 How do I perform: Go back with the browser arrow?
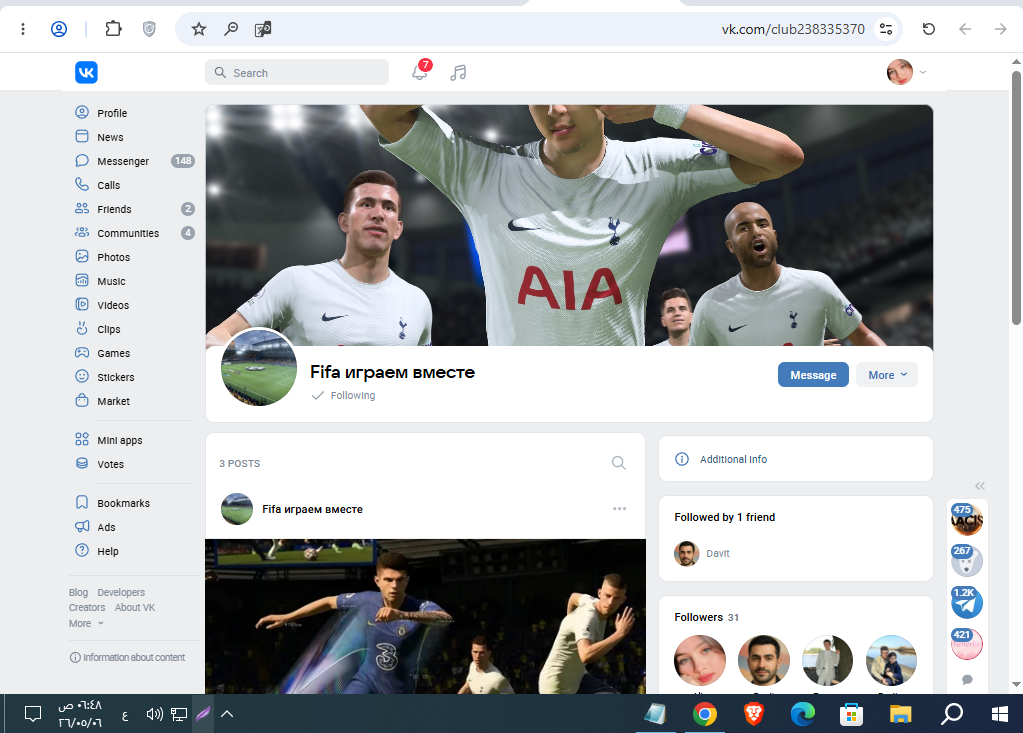(x=965, y=29)
